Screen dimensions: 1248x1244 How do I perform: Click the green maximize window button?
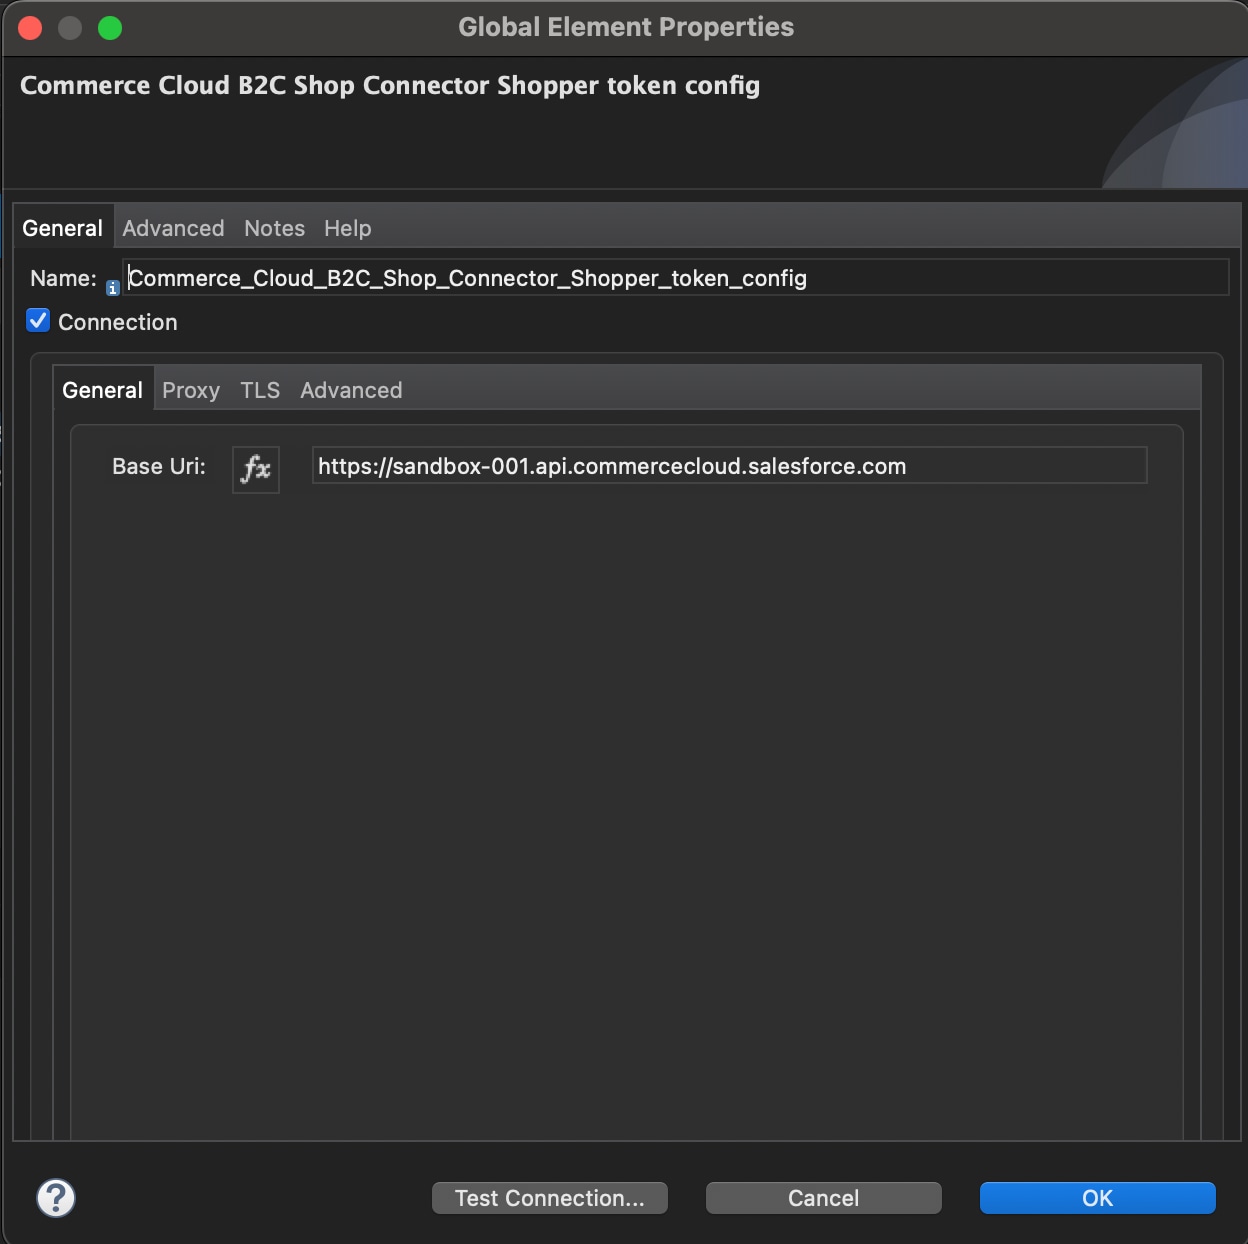coord(110,28)
